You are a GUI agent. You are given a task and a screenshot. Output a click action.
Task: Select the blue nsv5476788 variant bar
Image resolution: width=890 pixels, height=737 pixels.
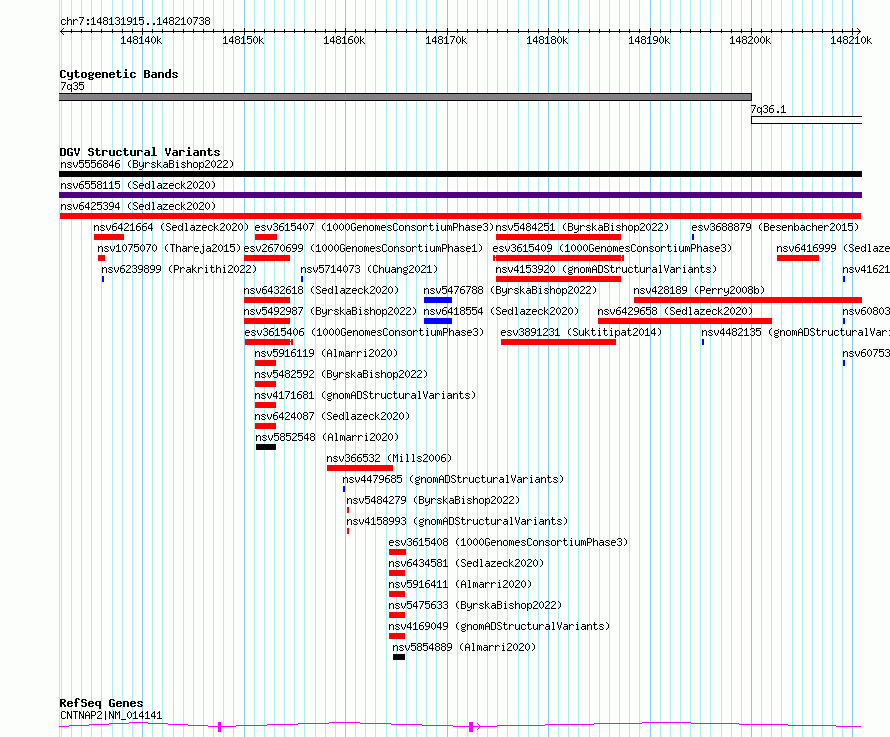(438, 300)
